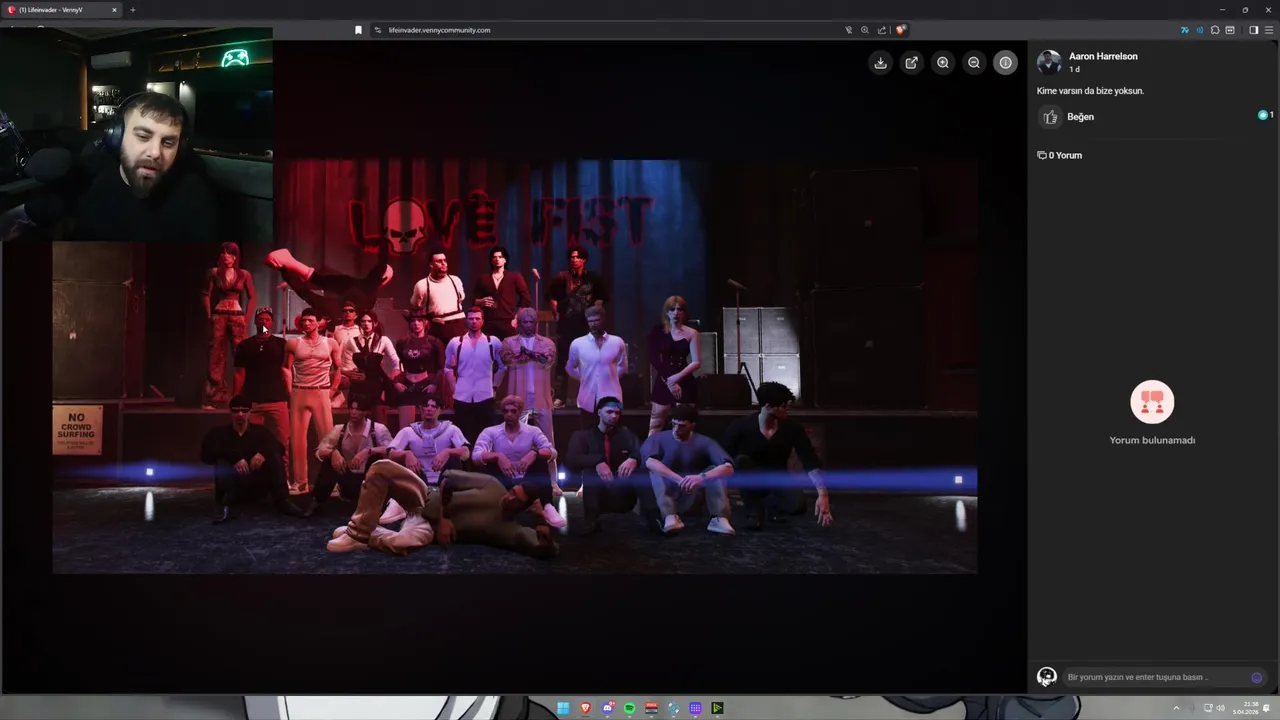Screen dimensions: 1280x720
Task: Expand the system tray hidden icons chevron
Action: tap(1176, 708)
